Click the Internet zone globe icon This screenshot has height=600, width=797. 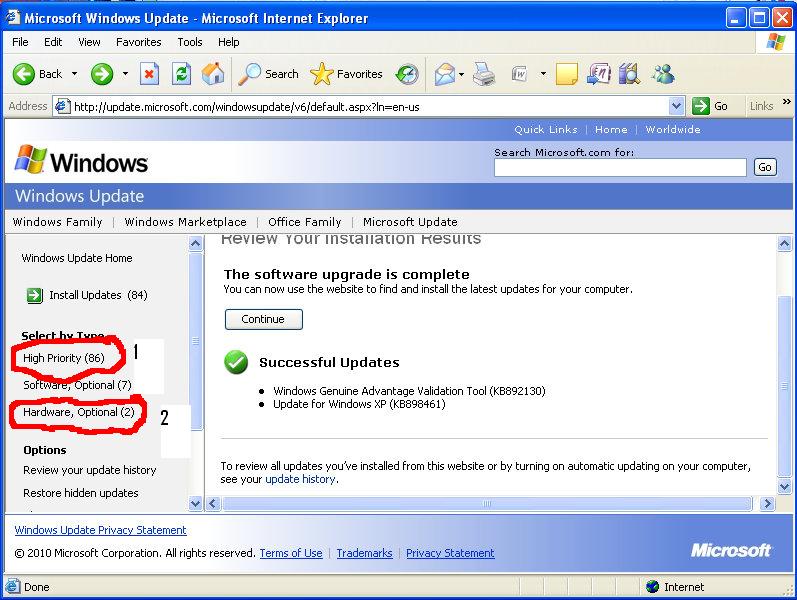point(652,587)
